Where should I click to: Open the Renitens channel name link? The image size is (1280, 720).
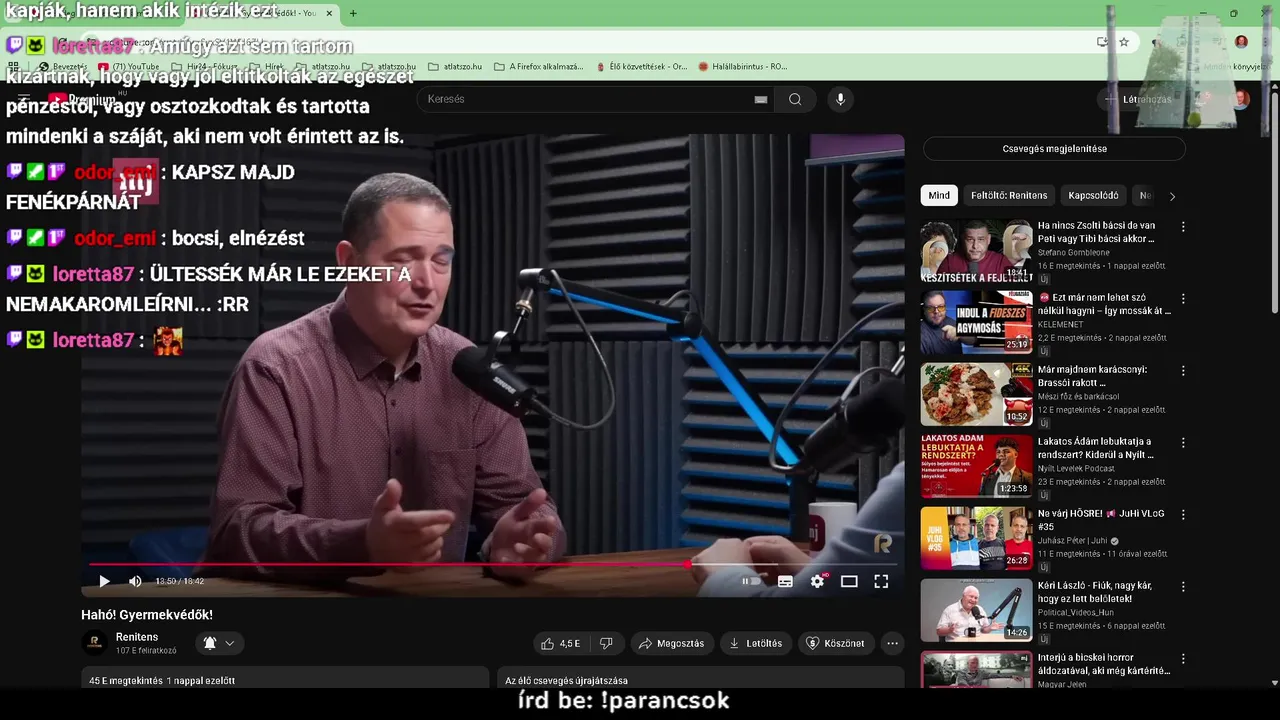click(137, 637)
